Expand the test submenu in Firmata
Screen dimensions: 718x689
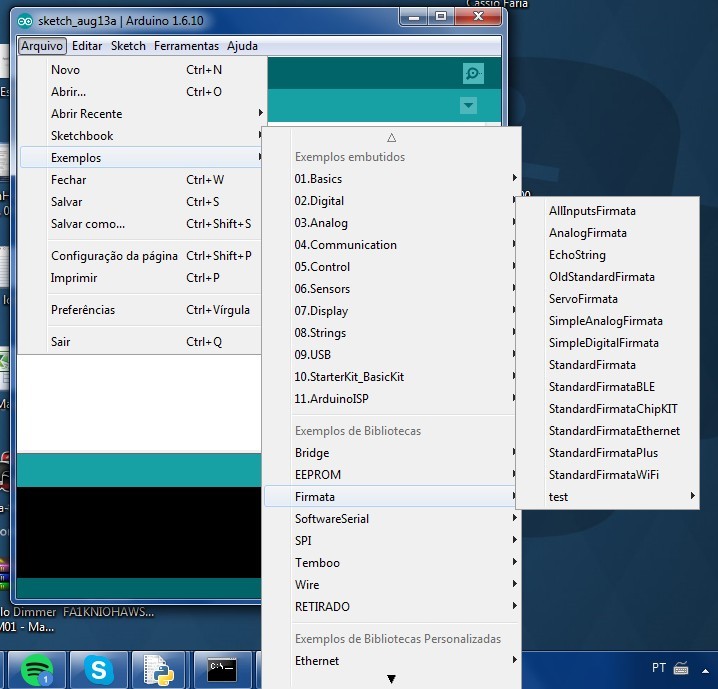click(x=608, y=496)
